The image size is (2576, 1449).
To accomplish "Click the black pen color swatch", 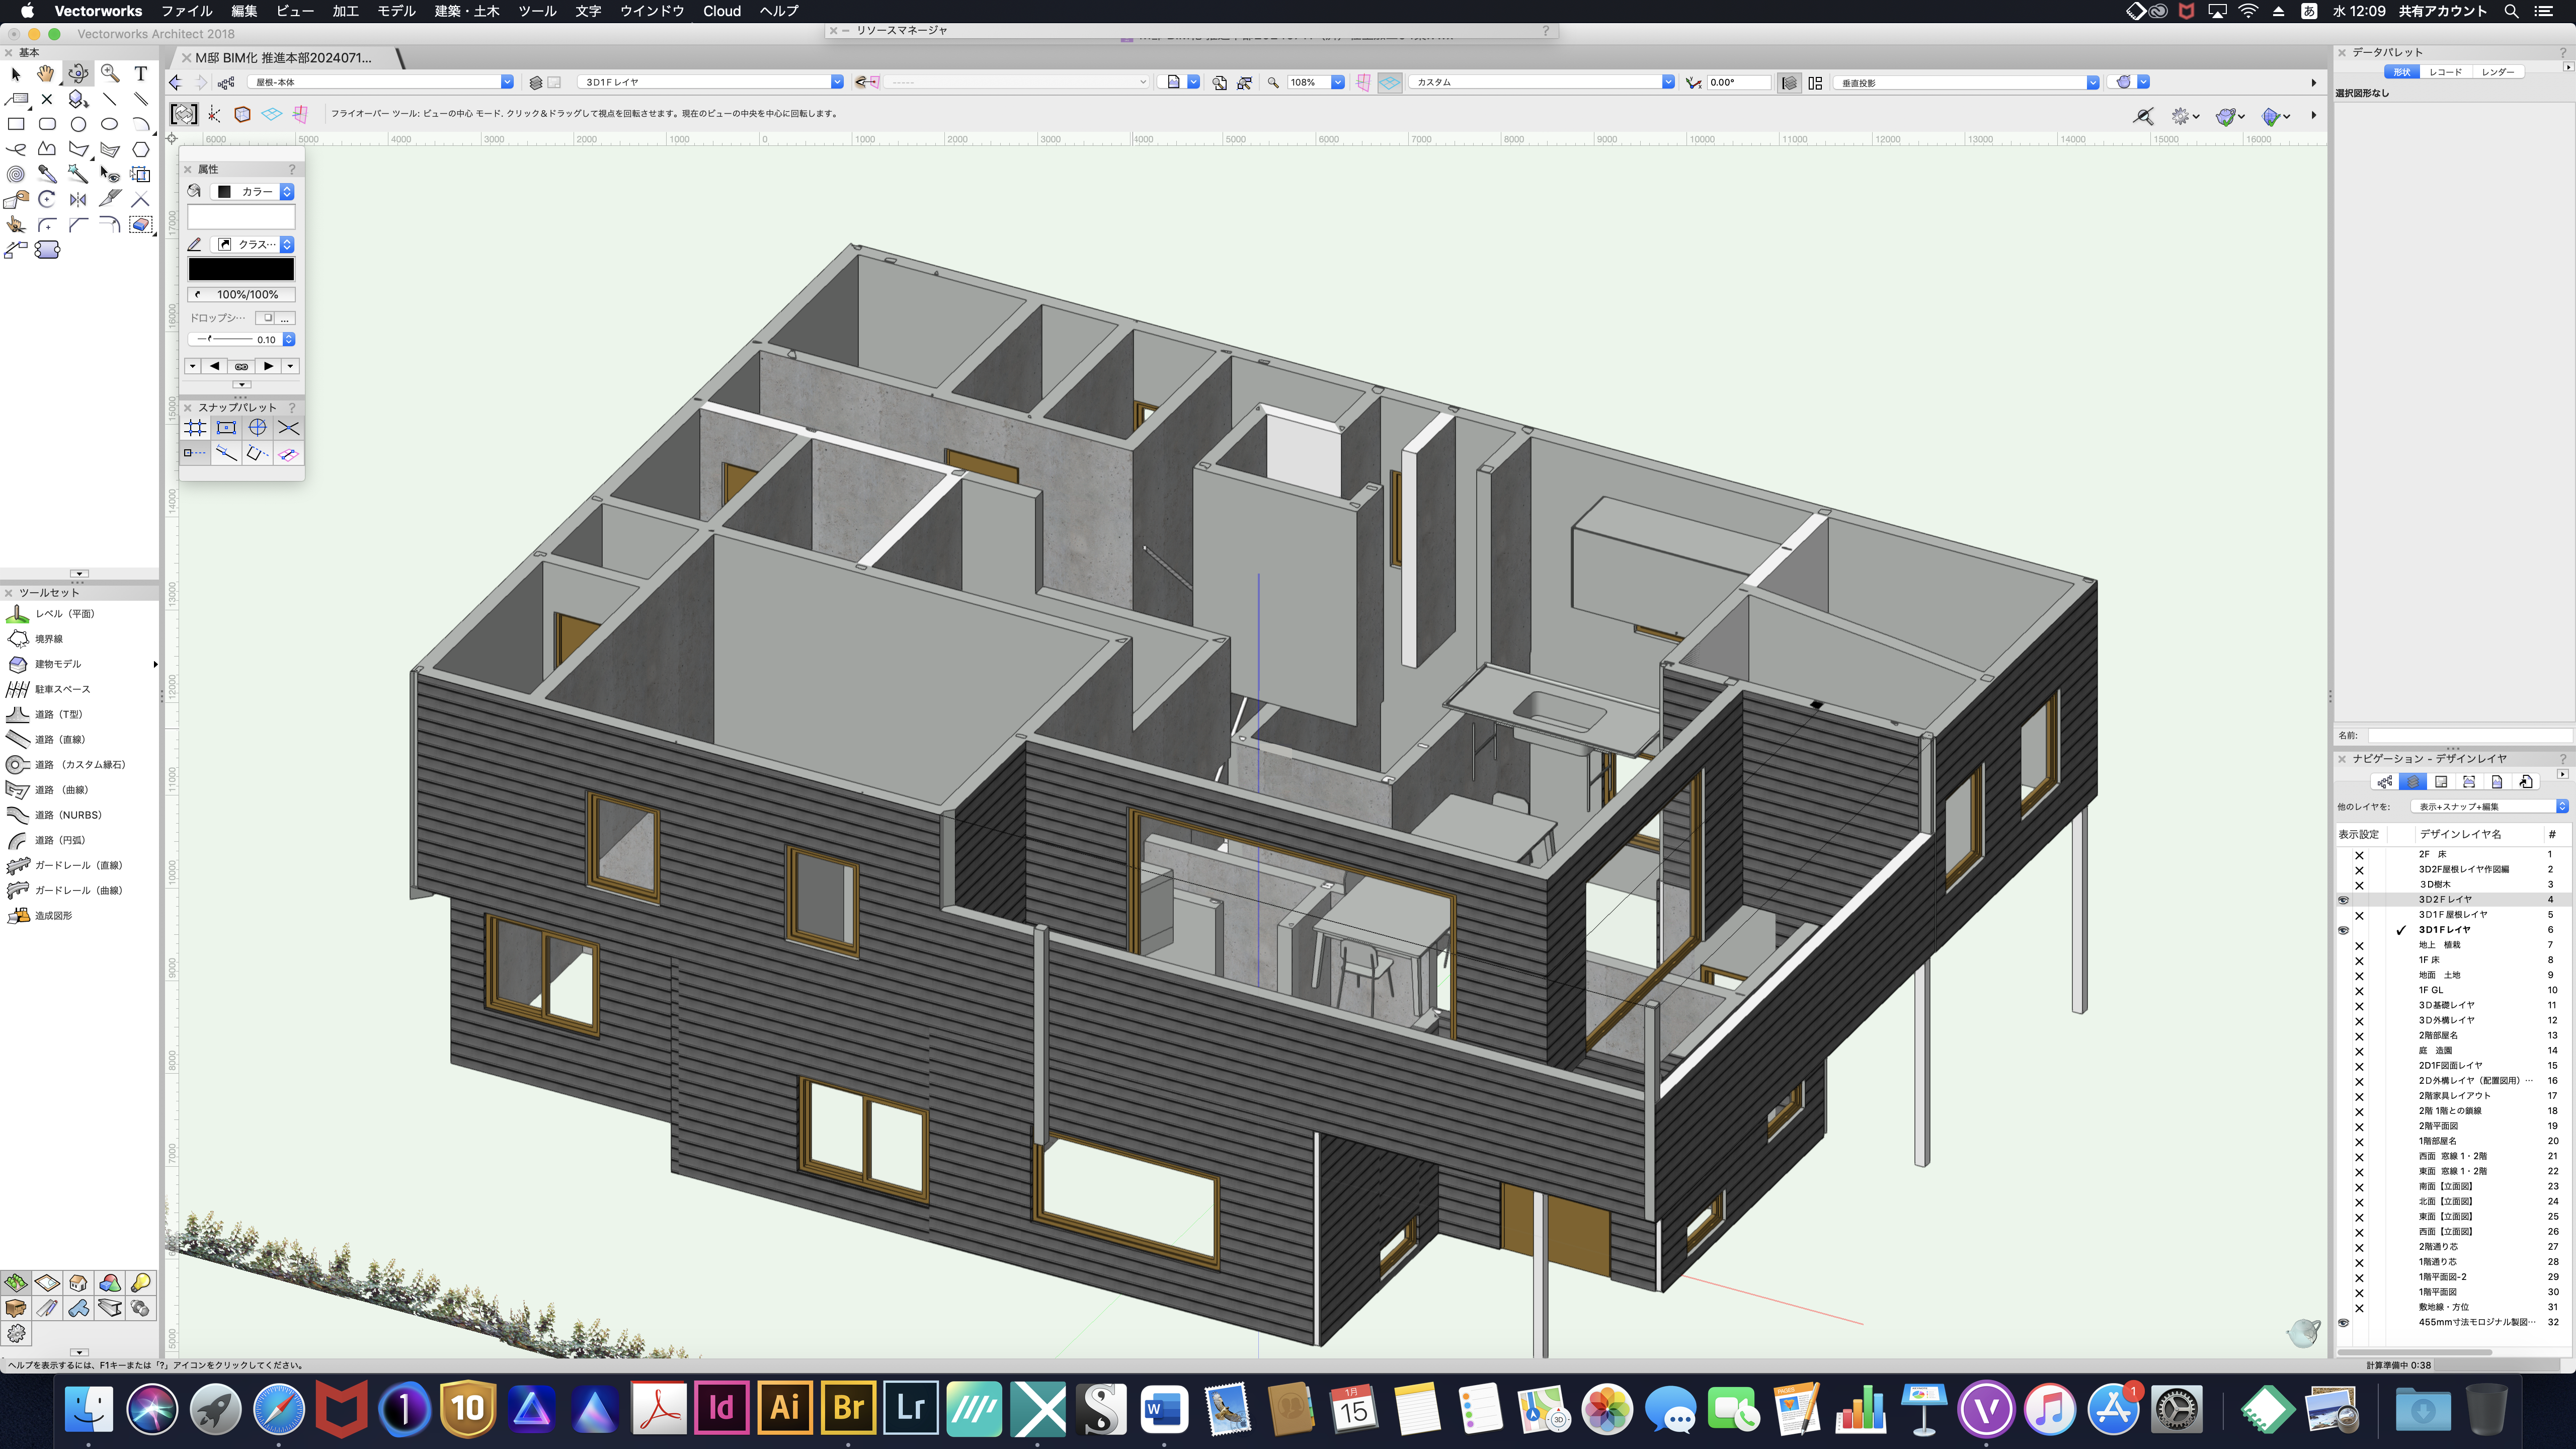I will 241,269.
